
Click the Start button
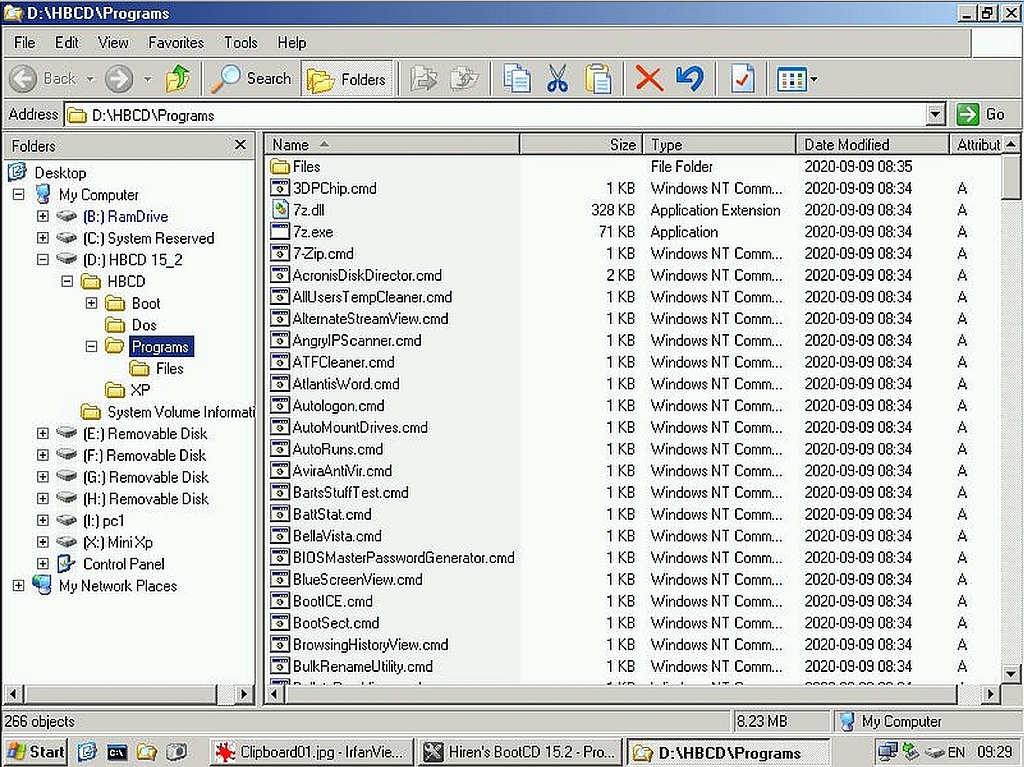pyautogui.click(x=35, y=752)
